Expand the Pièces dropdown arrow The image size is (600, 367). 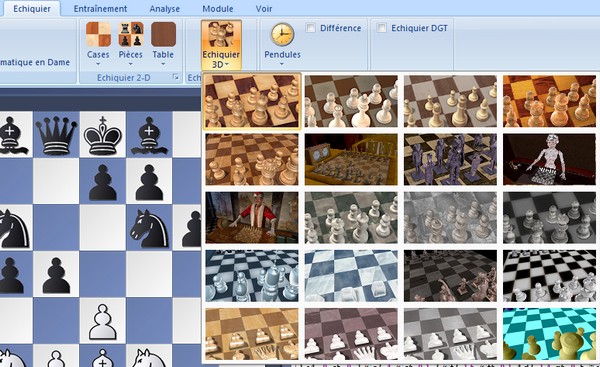pos(130,64)
